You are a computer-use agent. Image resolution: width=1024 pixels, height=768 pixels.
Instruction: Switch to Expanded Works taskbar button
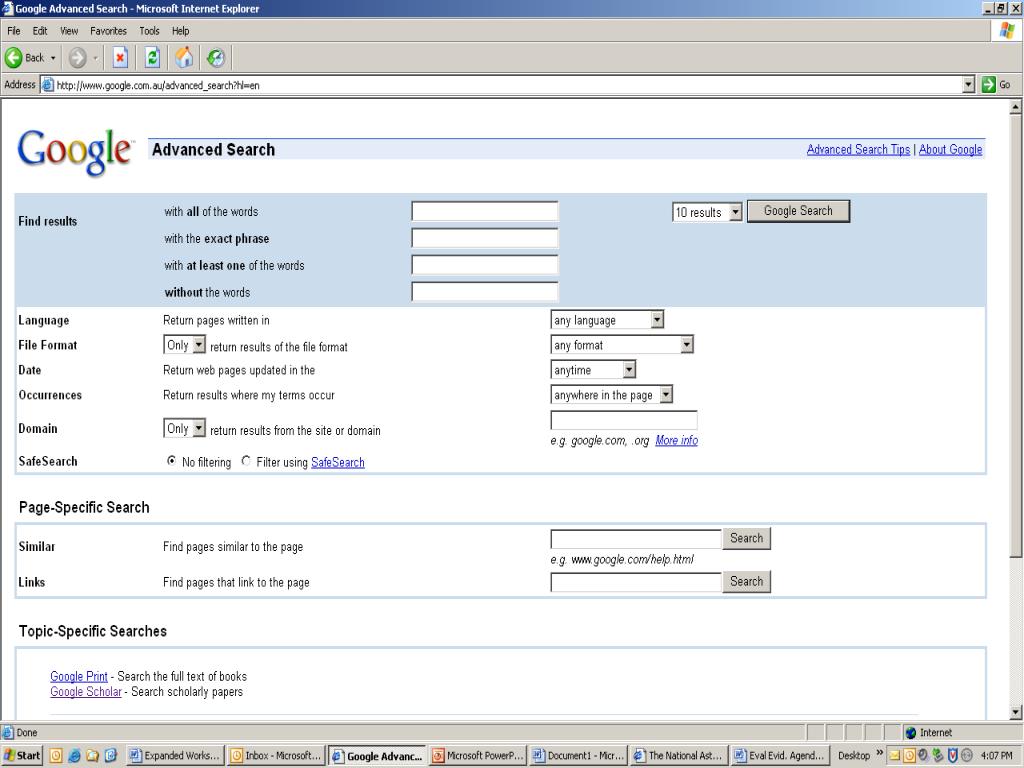click(x=175, y=756)
